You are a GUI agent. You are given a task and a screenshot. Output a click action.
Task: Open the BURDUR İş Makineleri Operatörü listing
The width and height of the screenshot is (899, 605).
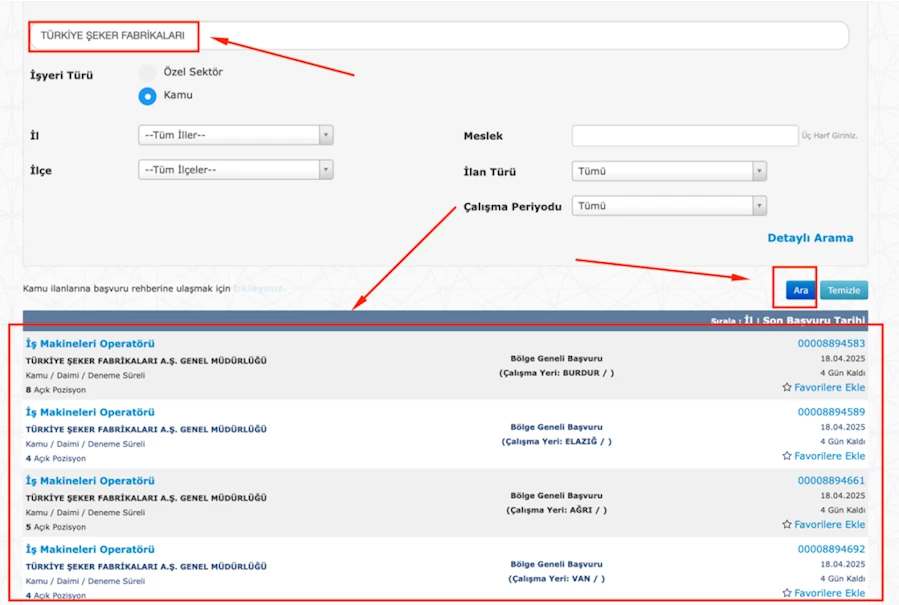point(90,344)
